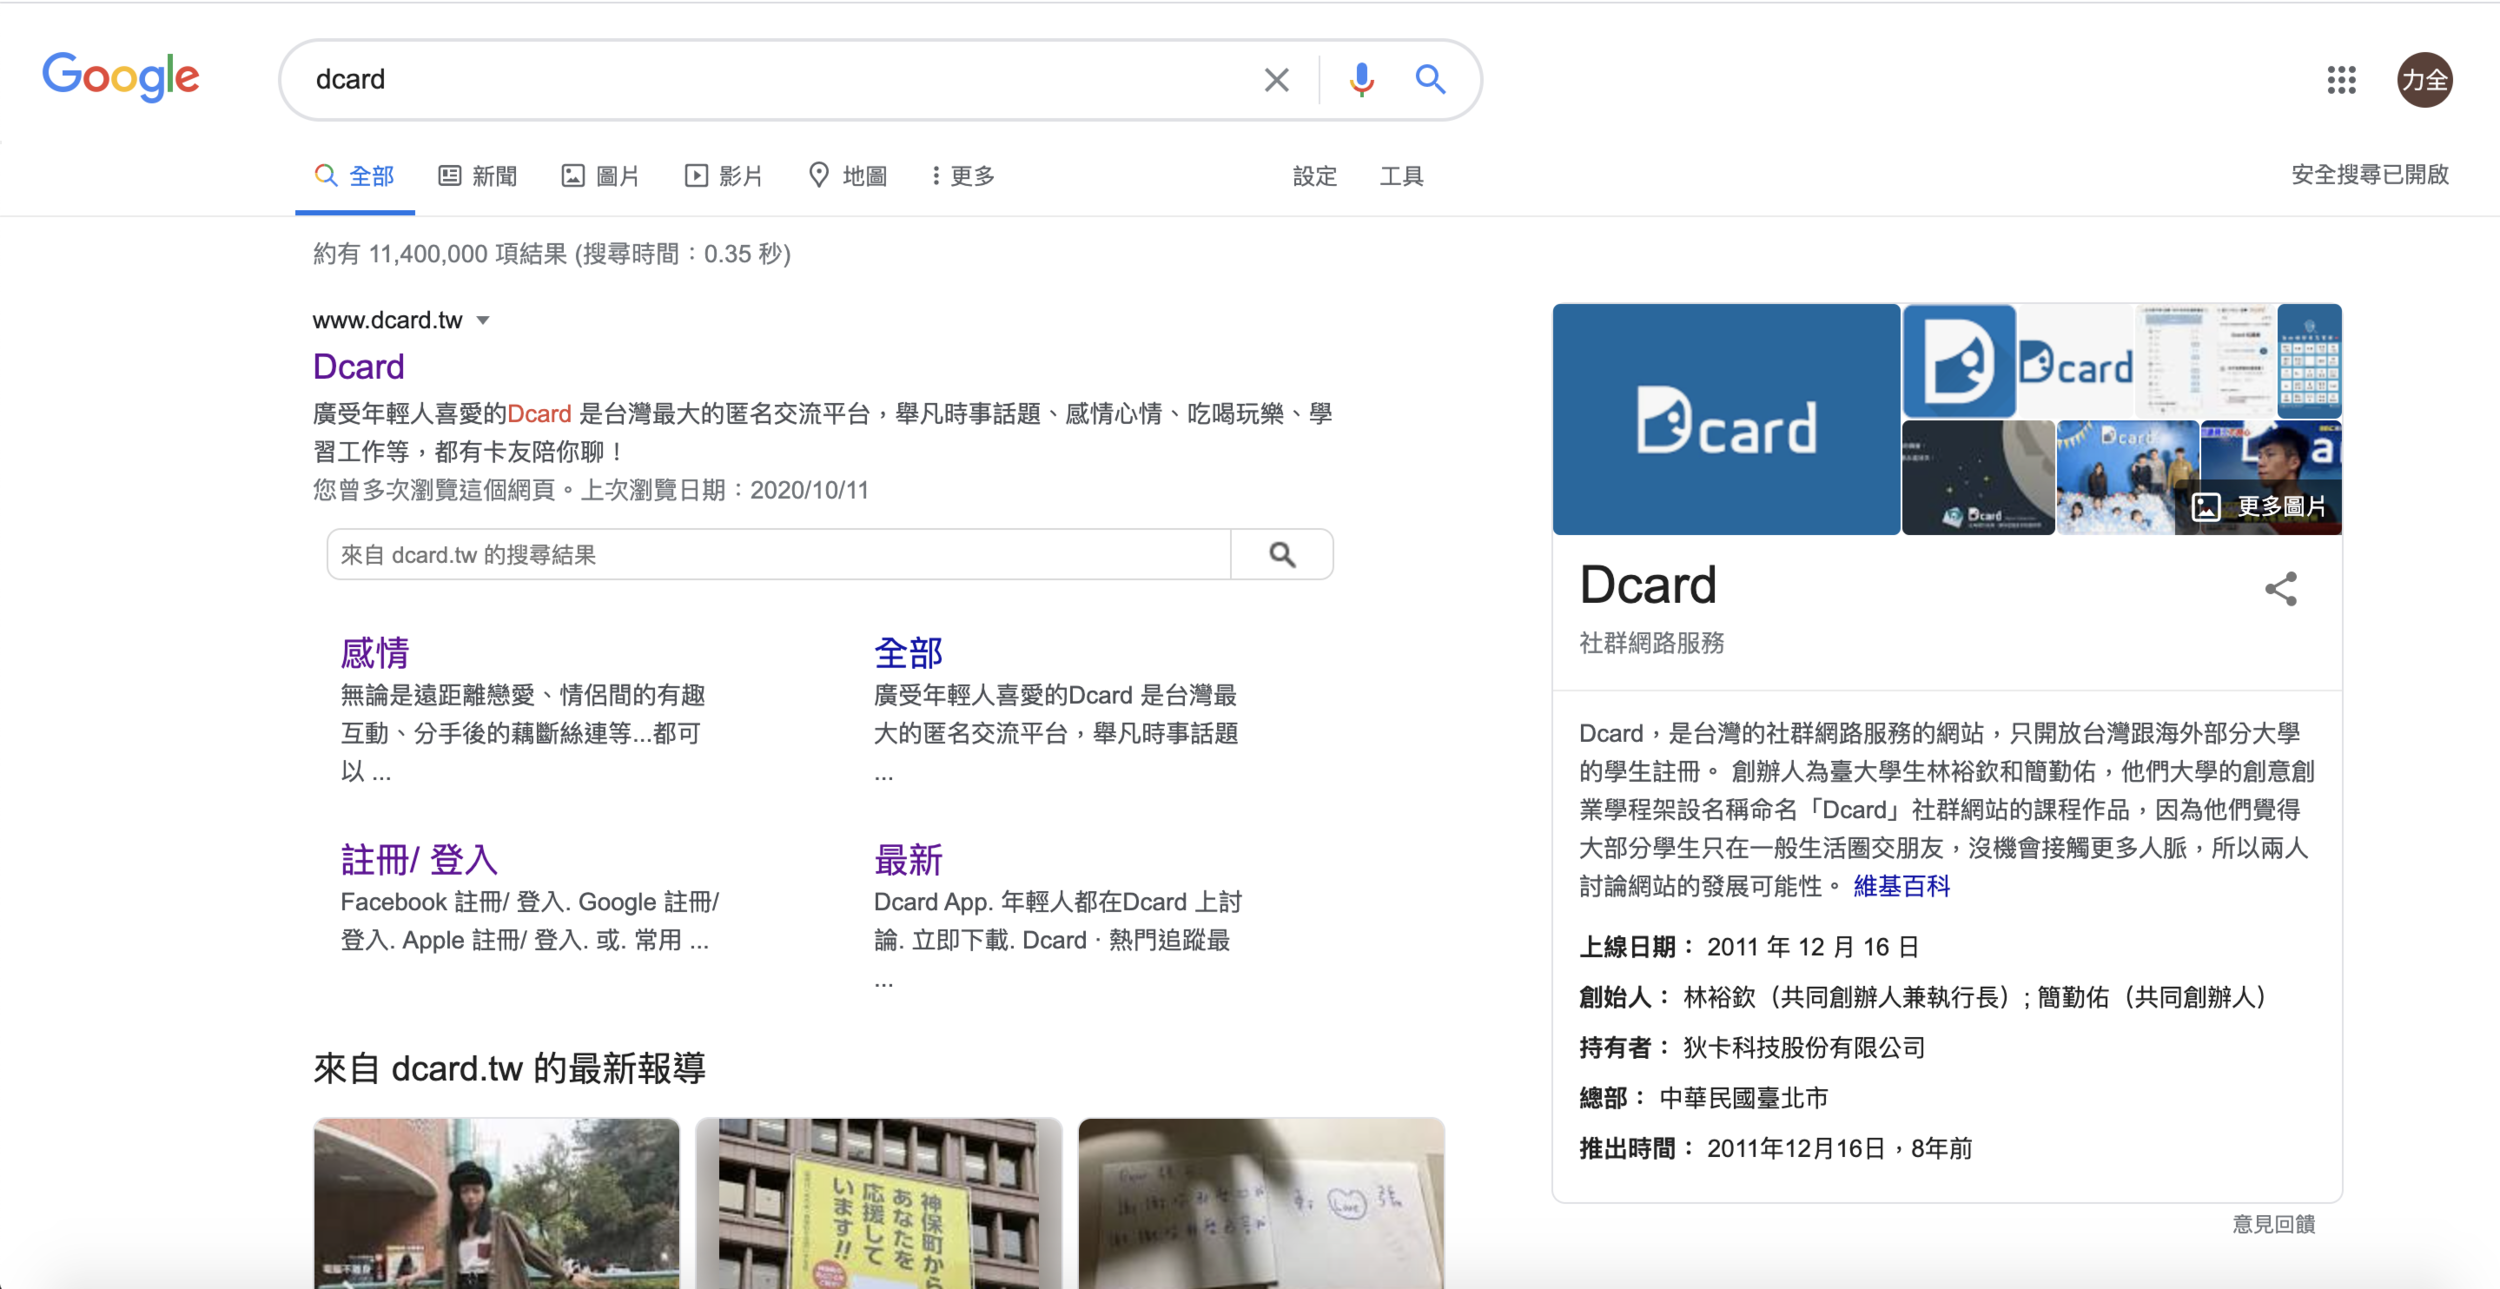Start voice search with microphone icon

click(1361, 80)
